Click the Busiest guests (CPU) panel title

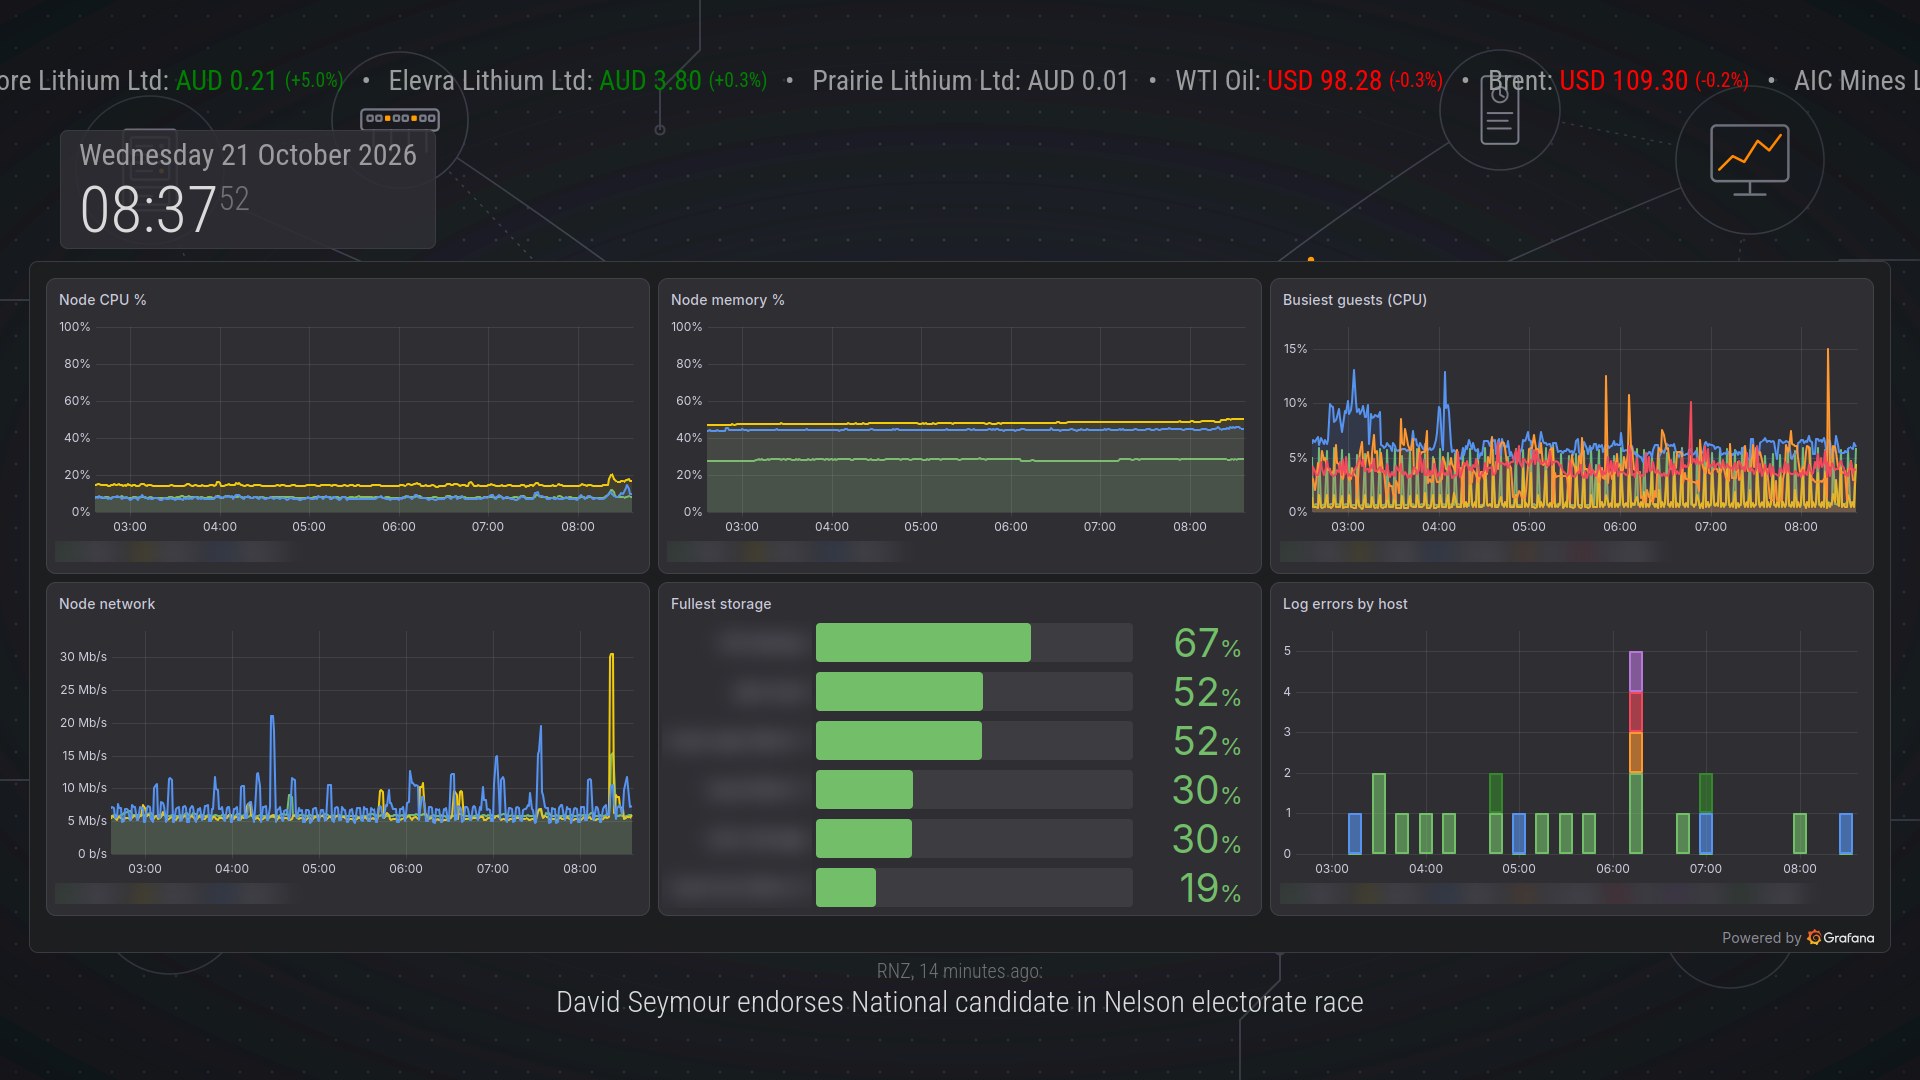(x=1354, y=300)
